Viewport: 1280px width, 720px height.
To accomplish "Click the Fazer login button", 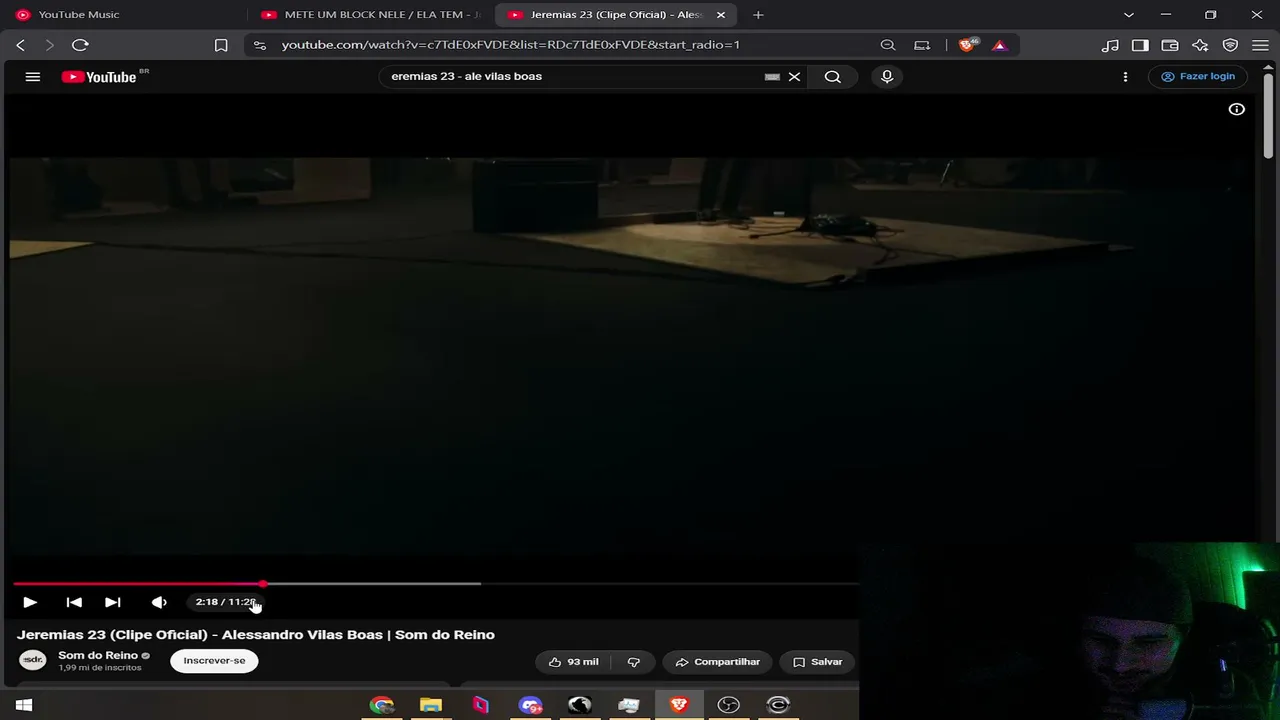I will [1198, 76].
